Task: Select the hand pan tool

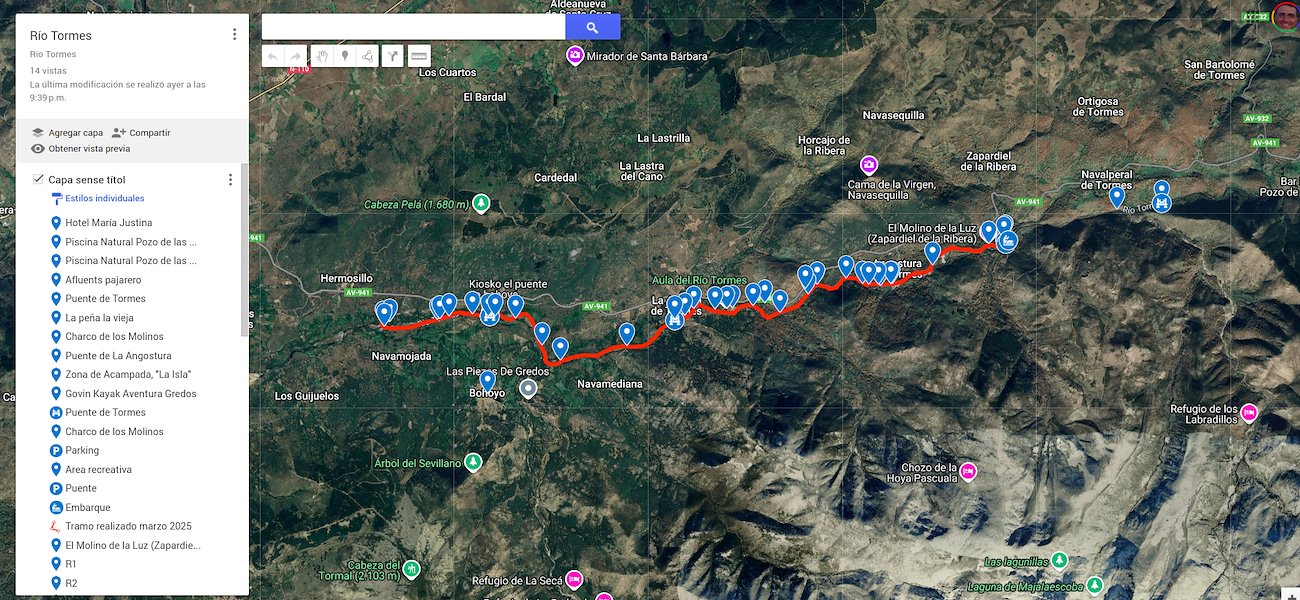Action: 321,56
